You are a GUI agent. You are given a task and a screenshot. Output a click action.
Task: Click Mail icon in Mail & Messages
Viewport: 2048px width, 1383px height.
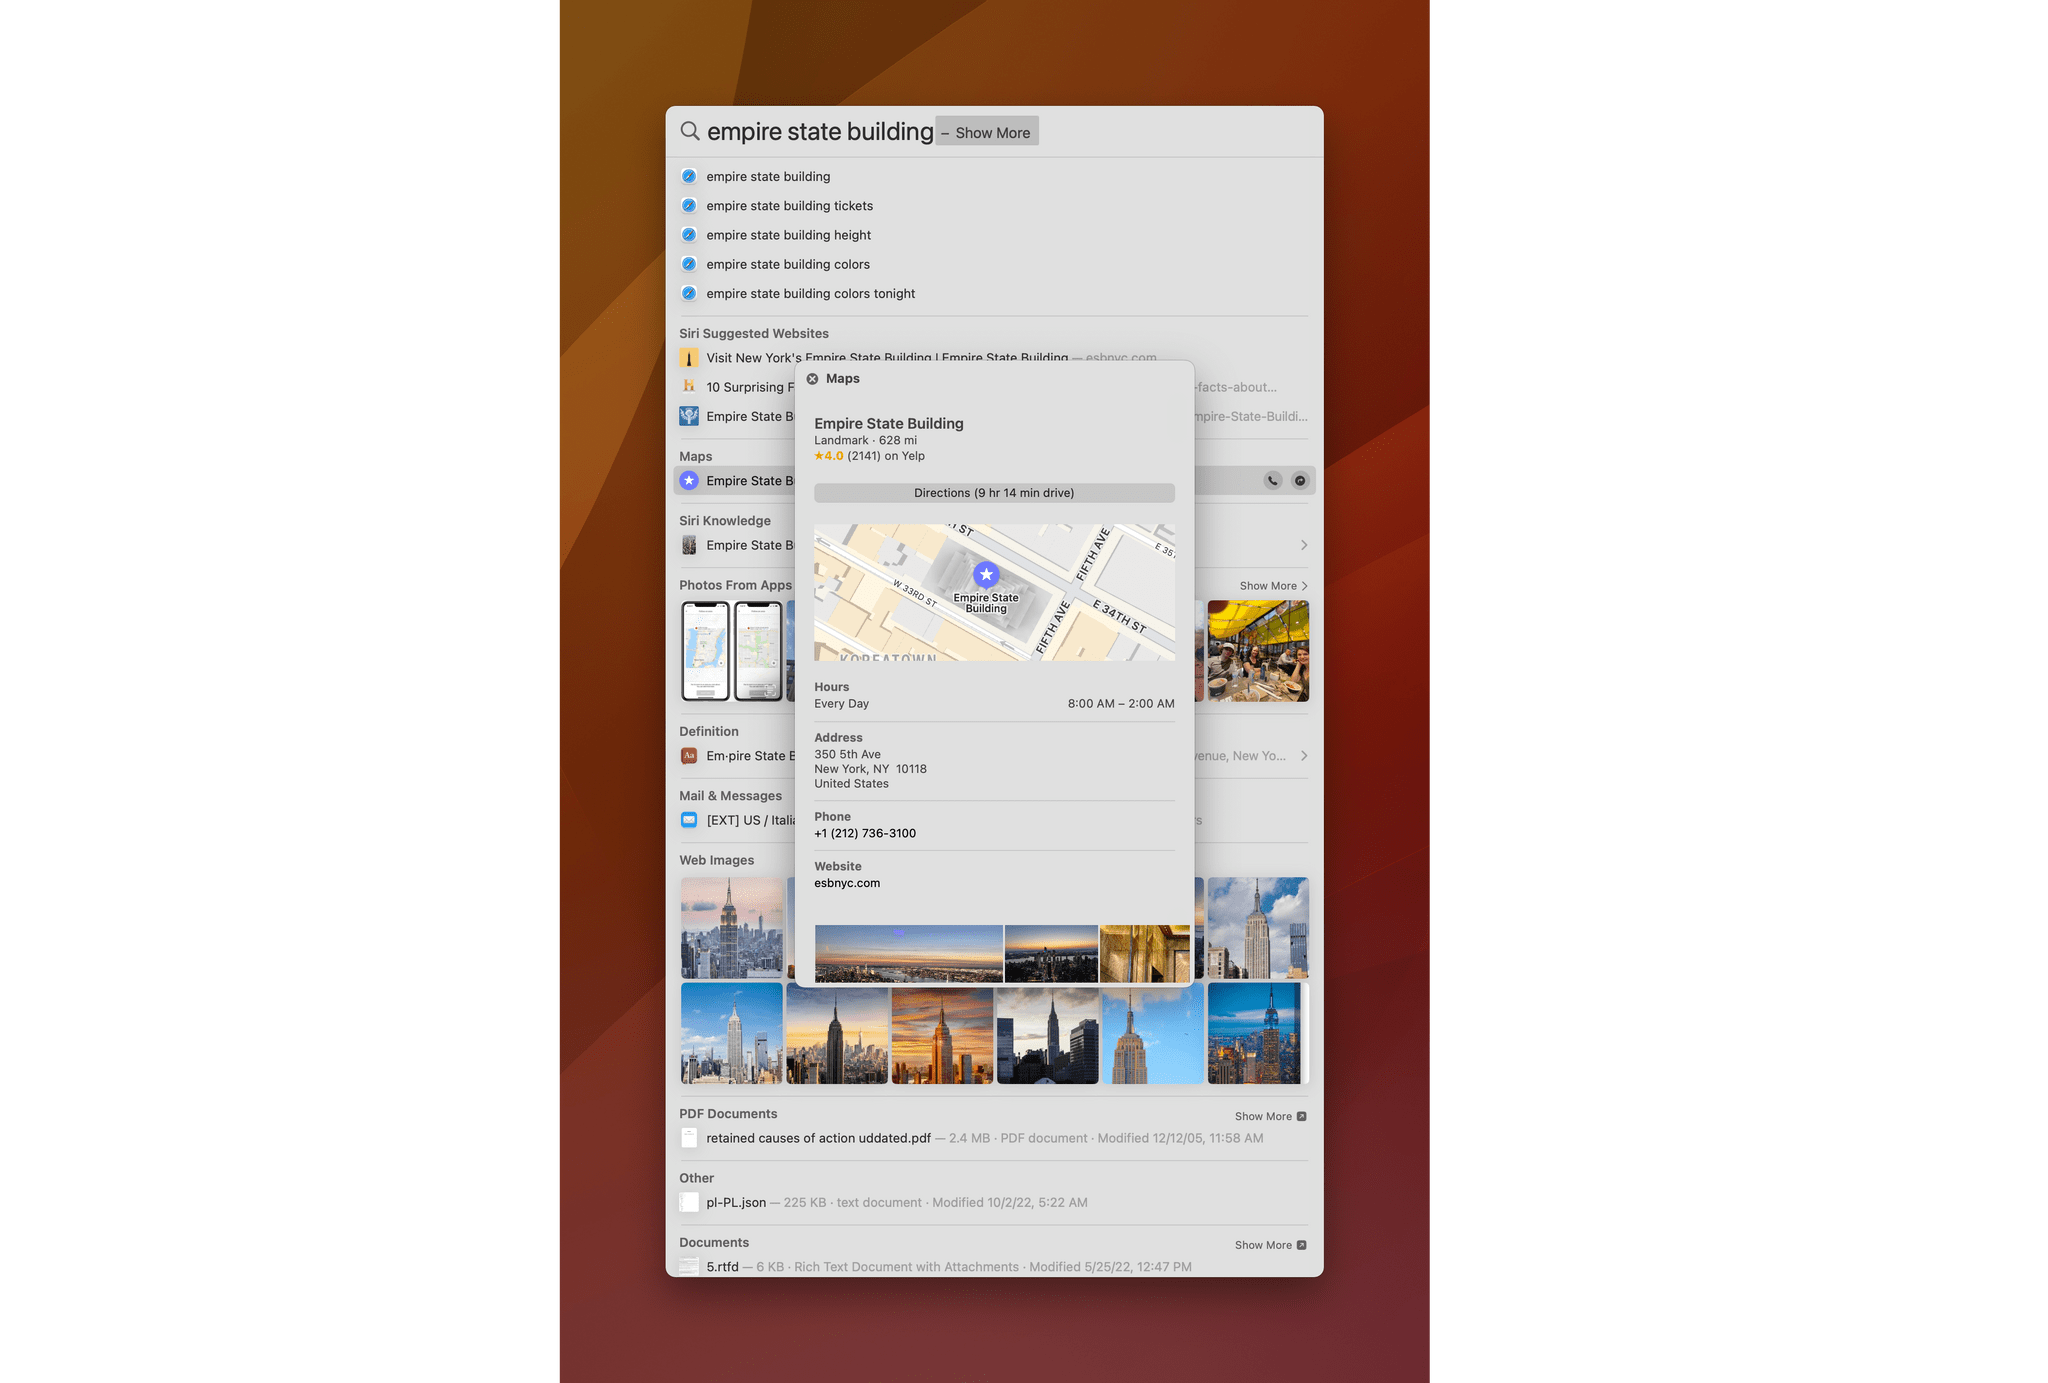[x=689, y=820]
